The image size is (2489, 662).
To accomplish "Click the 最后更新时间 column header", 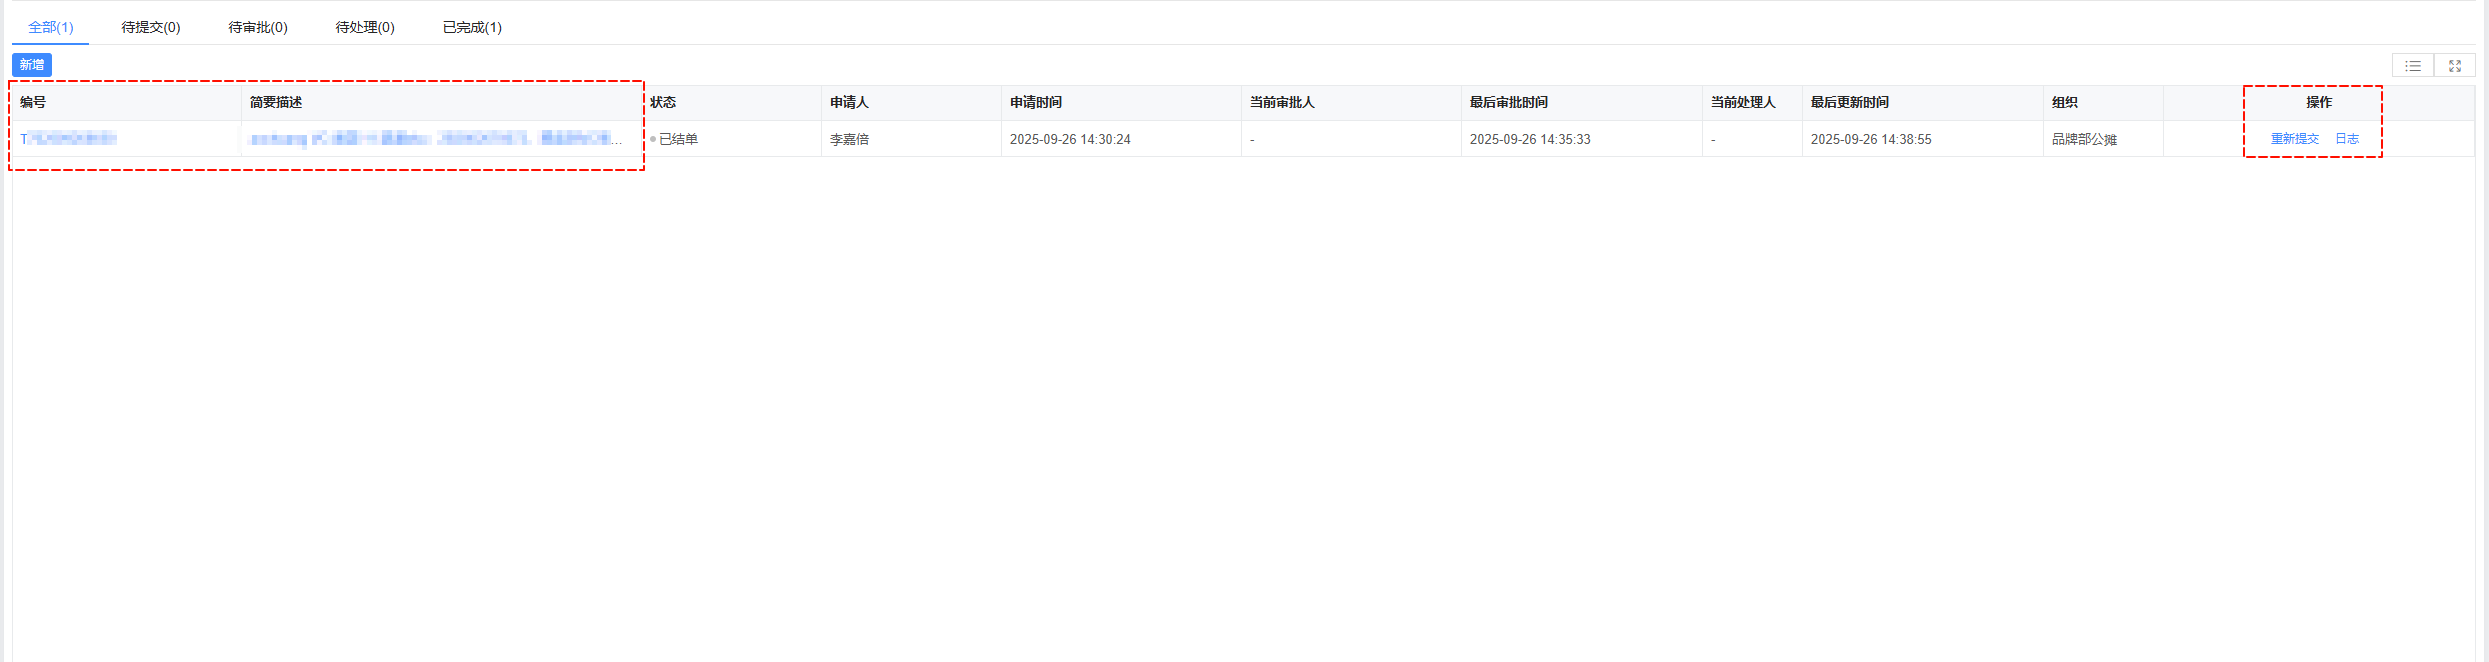I will coord(1849,102).
